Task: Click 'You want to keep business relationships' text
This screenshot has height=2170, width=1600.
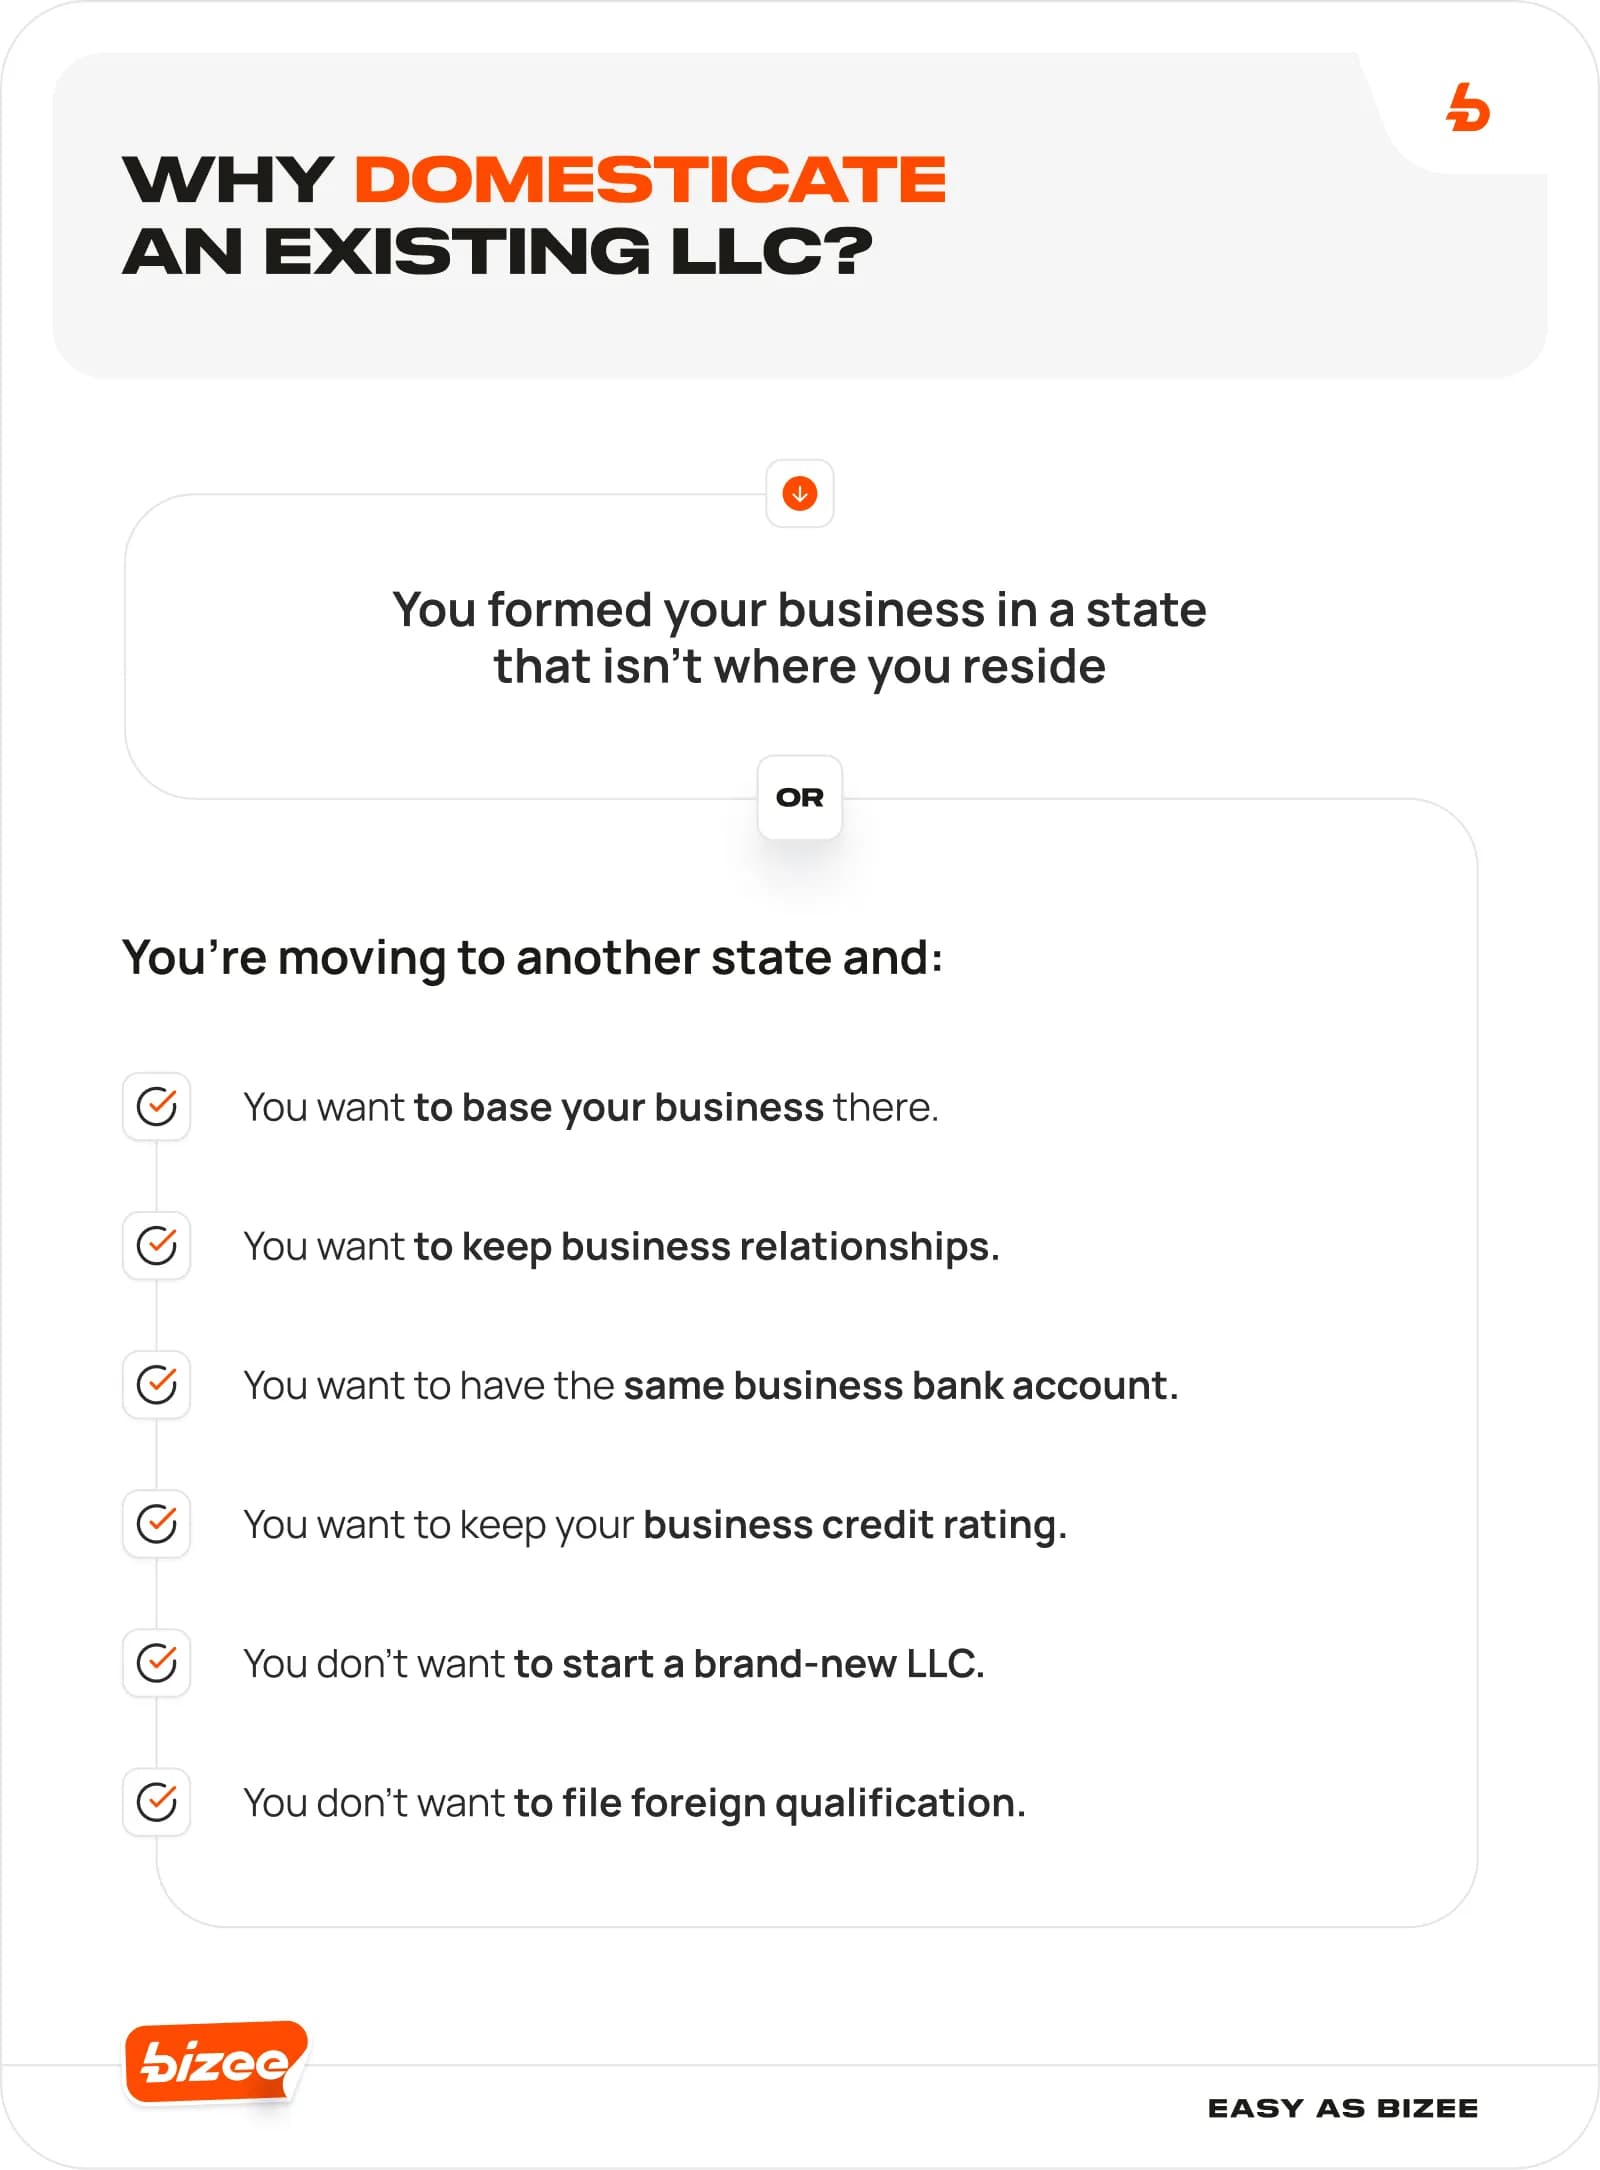Action: coord(621,1246)
